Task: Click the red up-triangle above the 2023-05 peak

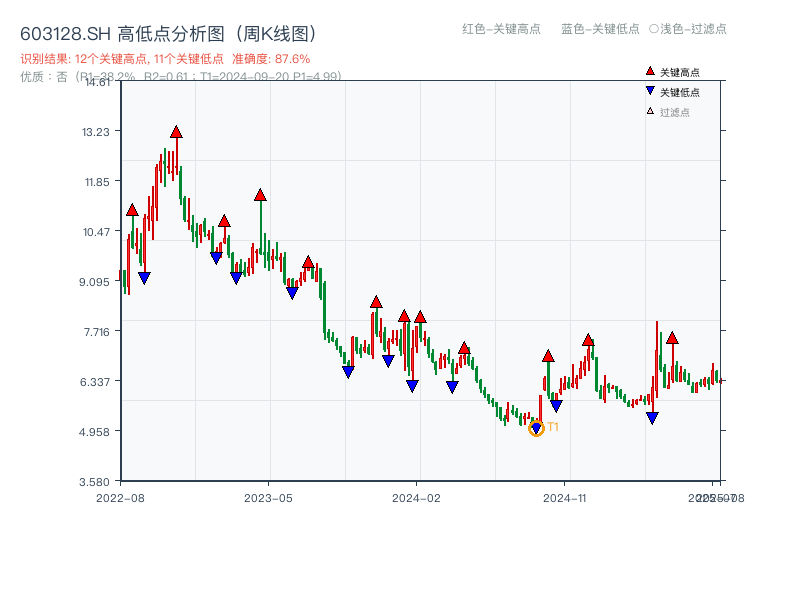Action: (261, 196)
